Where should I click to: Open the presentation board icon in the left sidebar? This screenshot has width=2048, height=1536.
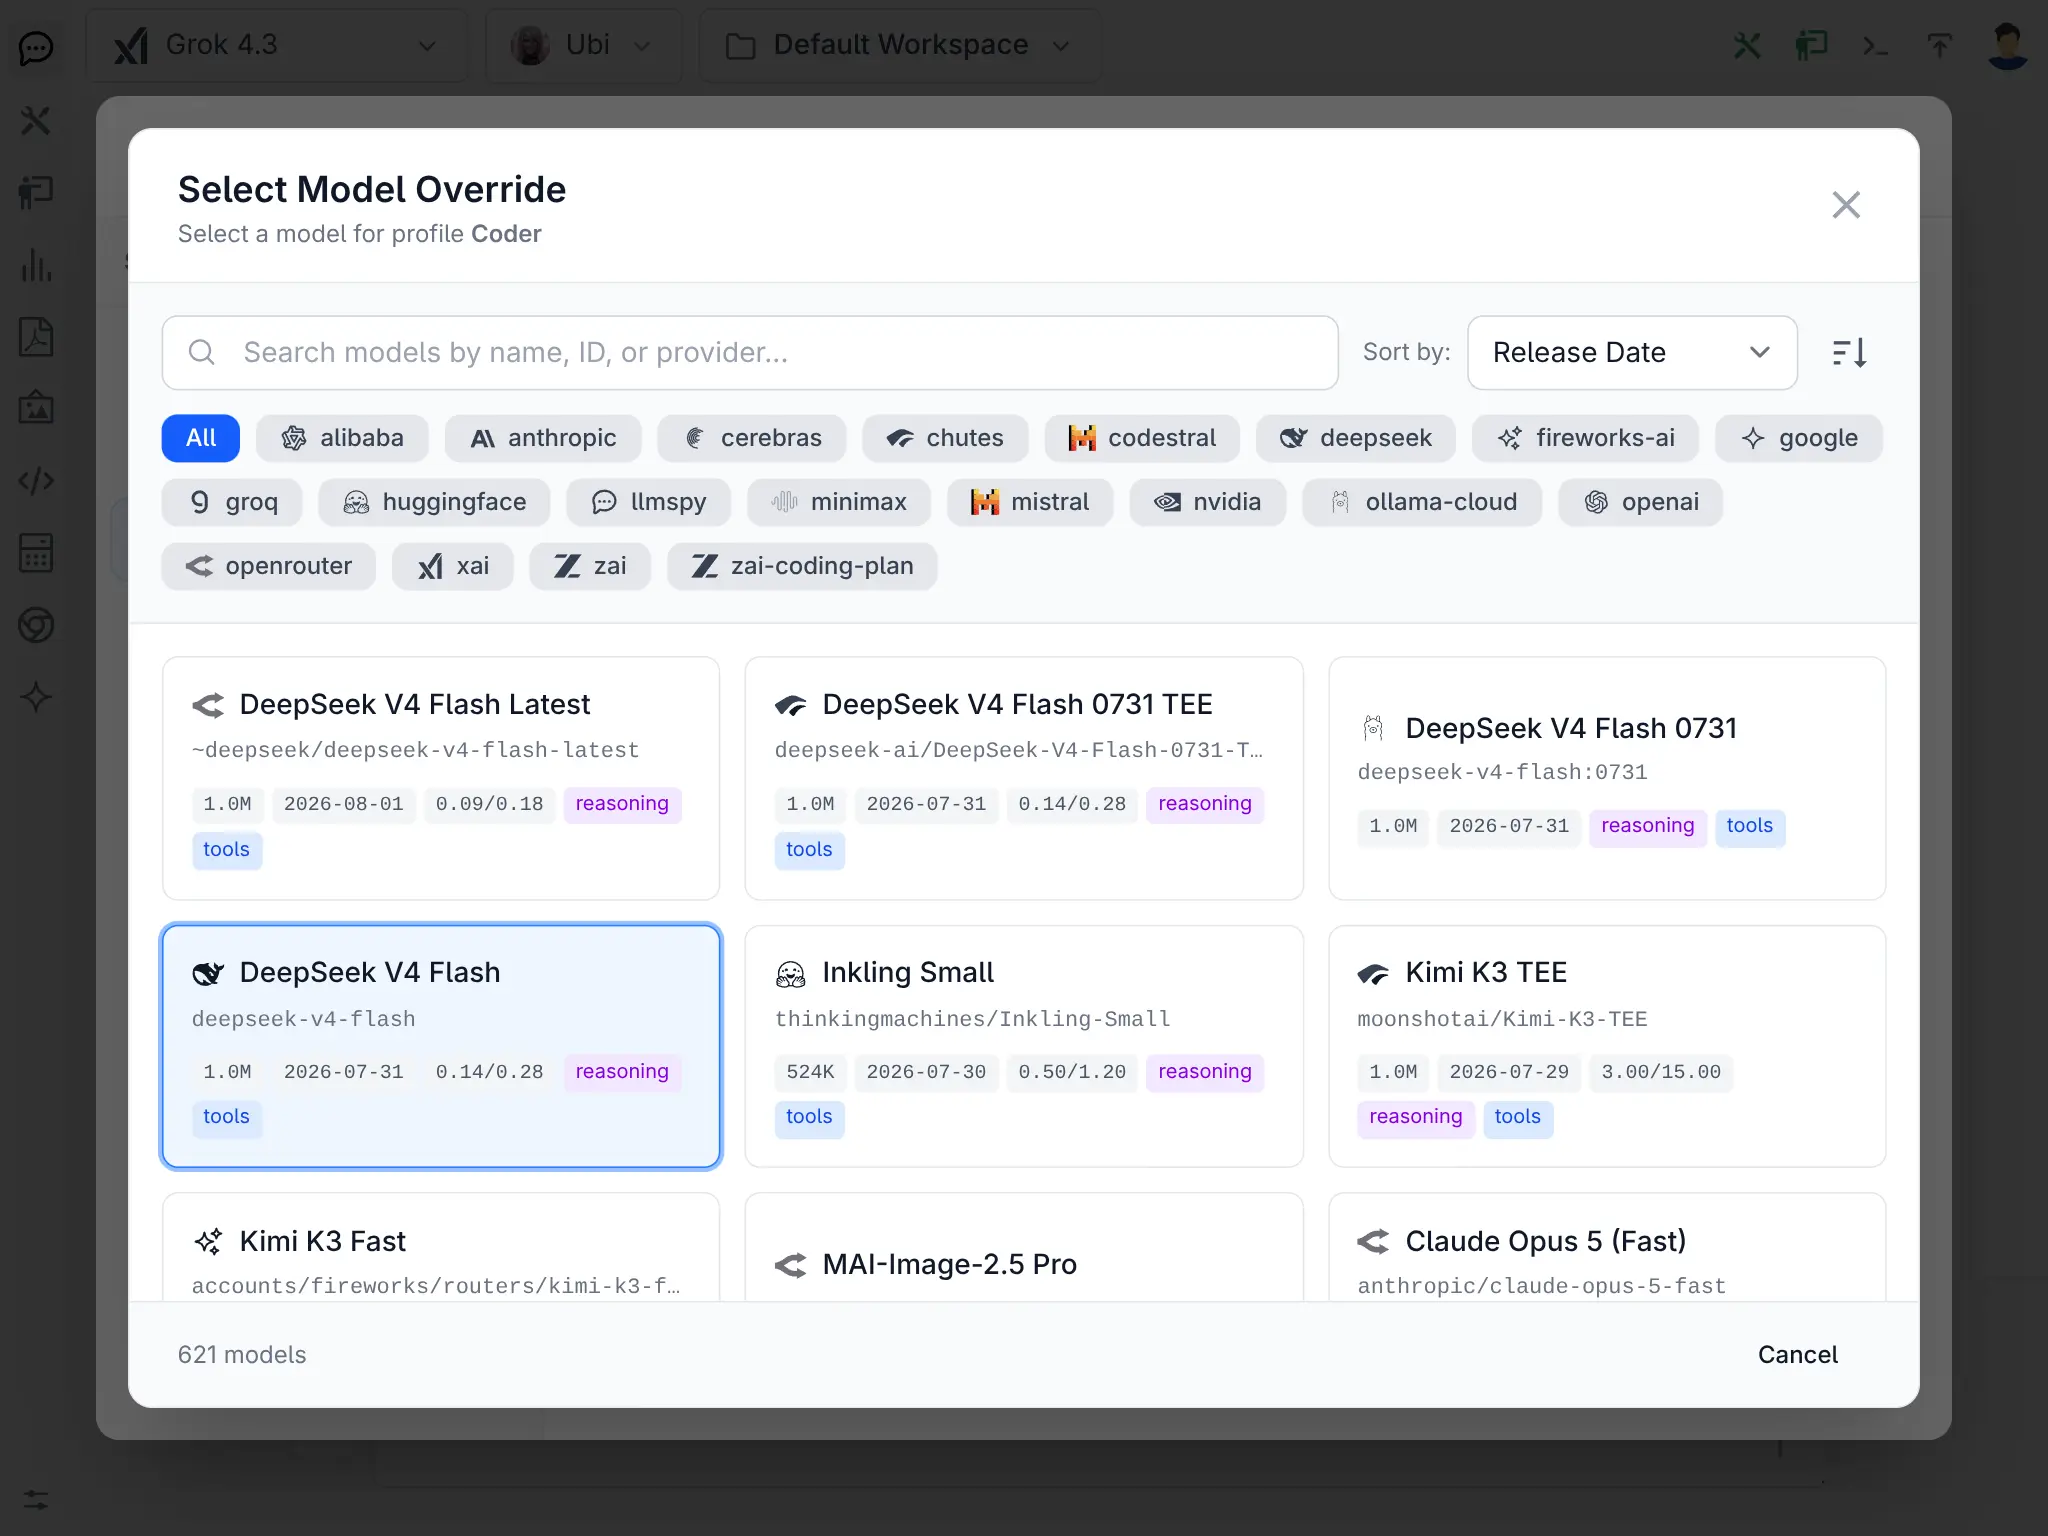(x=36, y=192)
